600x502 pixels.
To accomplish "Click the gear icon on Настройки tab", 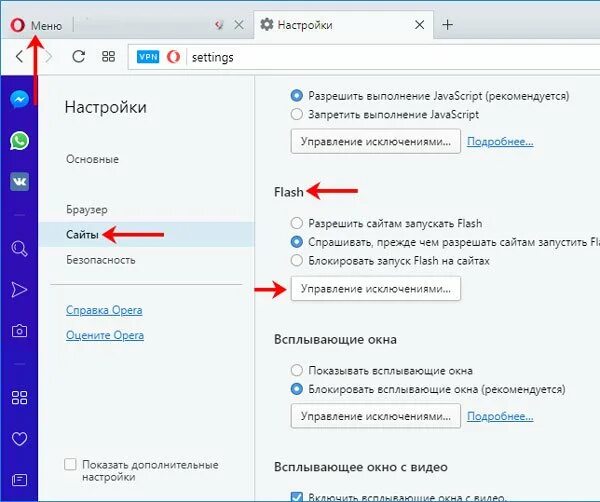I will pyautogui.click(x=267, y=25).
